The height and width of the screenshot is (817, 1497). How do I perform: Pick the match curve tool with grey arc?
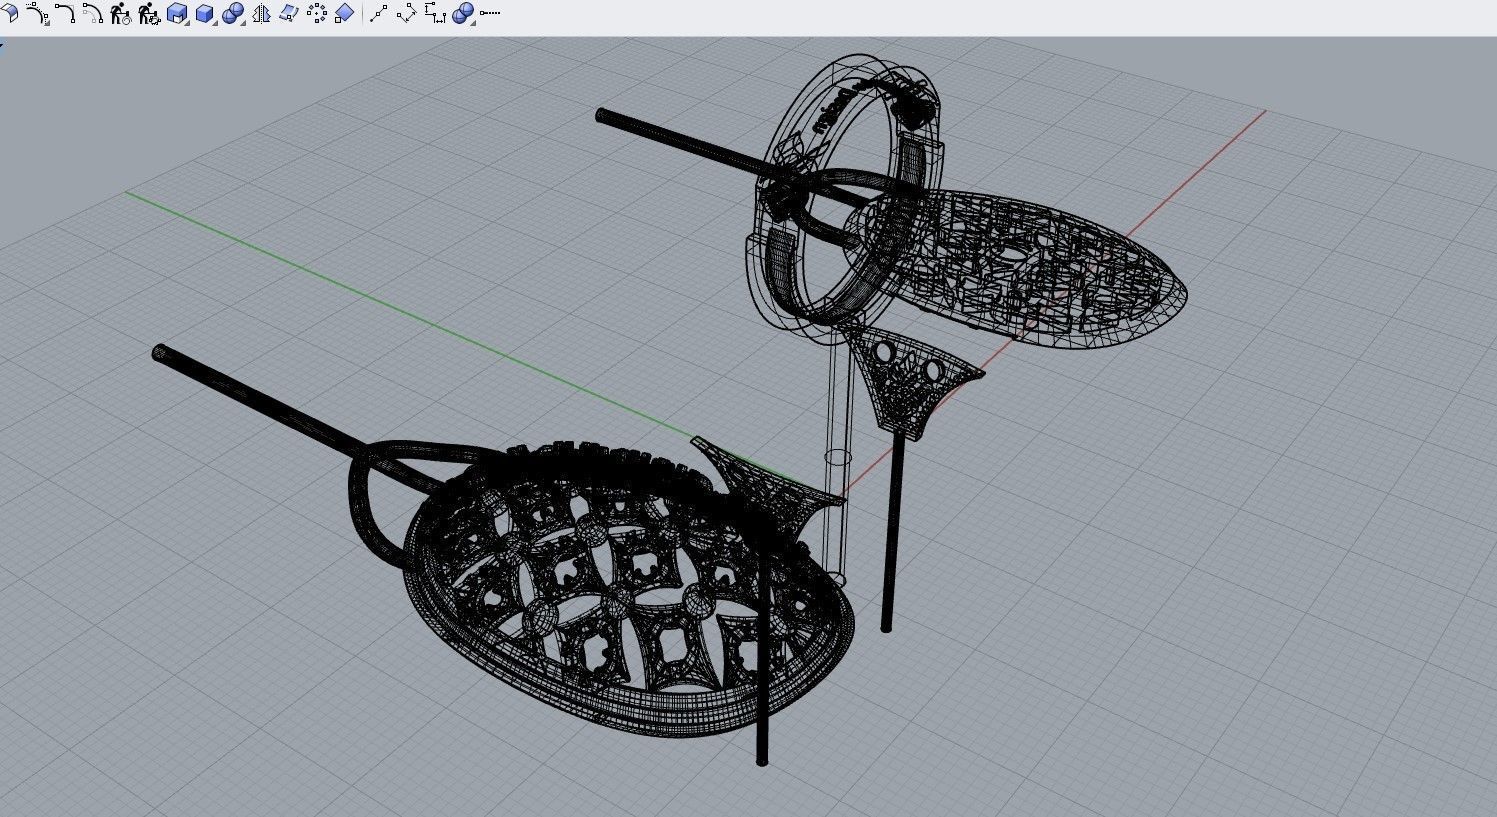point(93,13)
